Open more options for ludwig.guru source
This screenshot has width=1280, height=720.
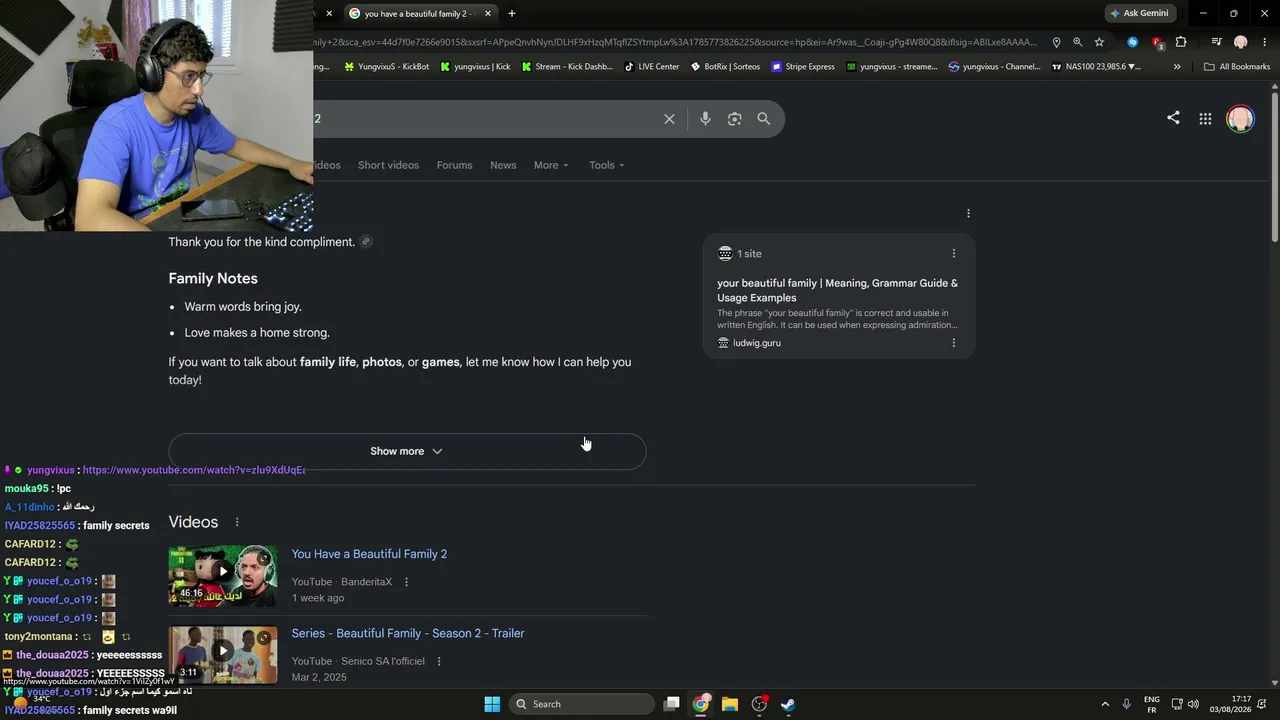pyautogui.click(x=953, y=343)
